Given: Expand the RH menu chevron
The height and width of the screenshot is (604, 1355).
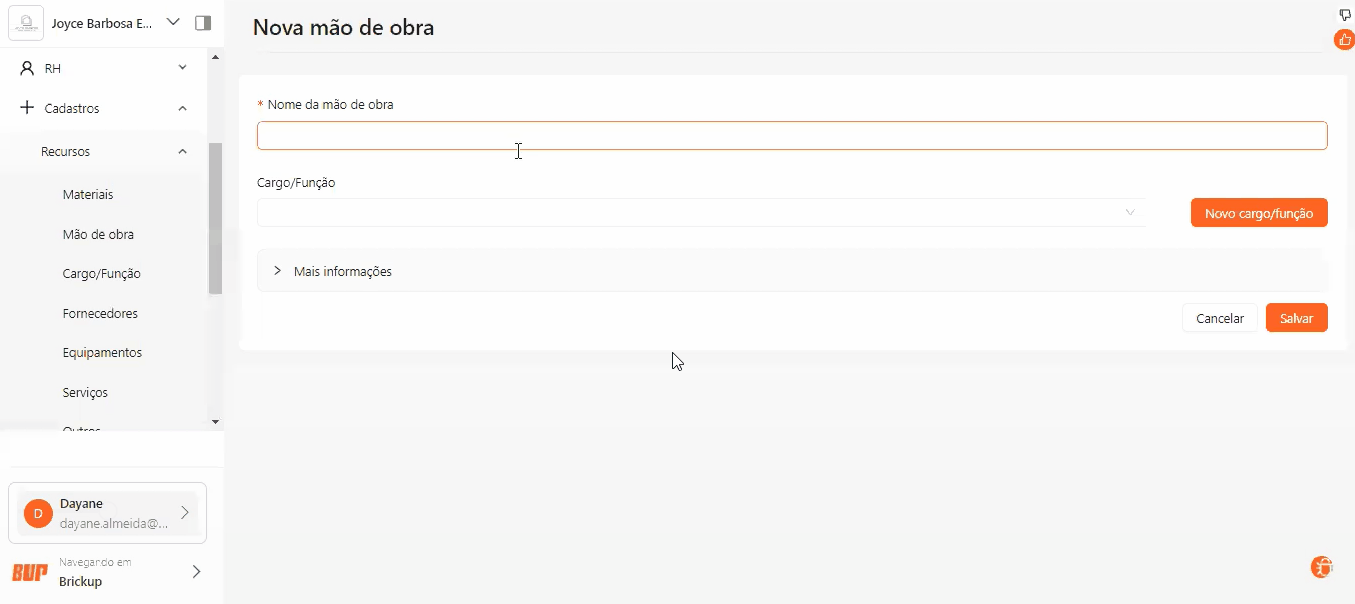Looking at the screenshot, I should pos(182,68).
